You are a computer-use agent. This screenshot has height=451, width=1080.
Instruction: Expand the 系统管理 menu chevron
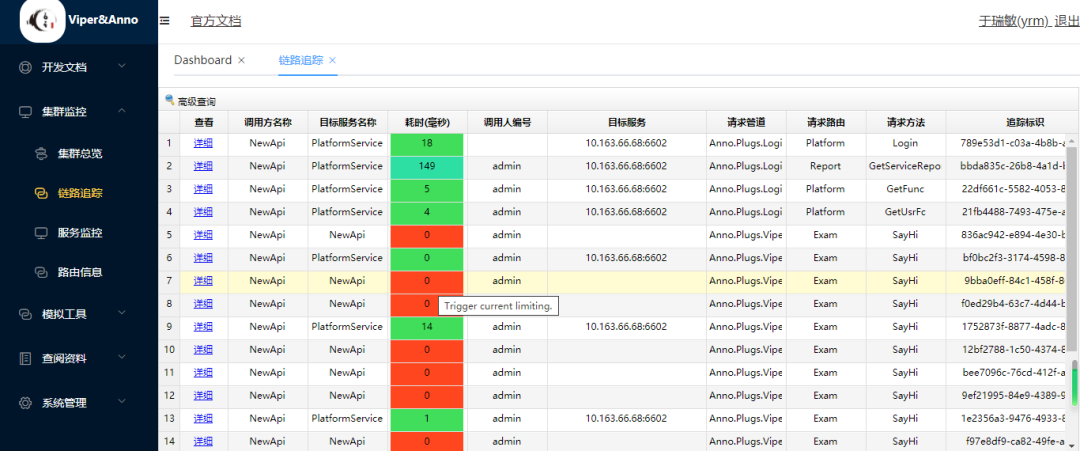pos(122,401)
